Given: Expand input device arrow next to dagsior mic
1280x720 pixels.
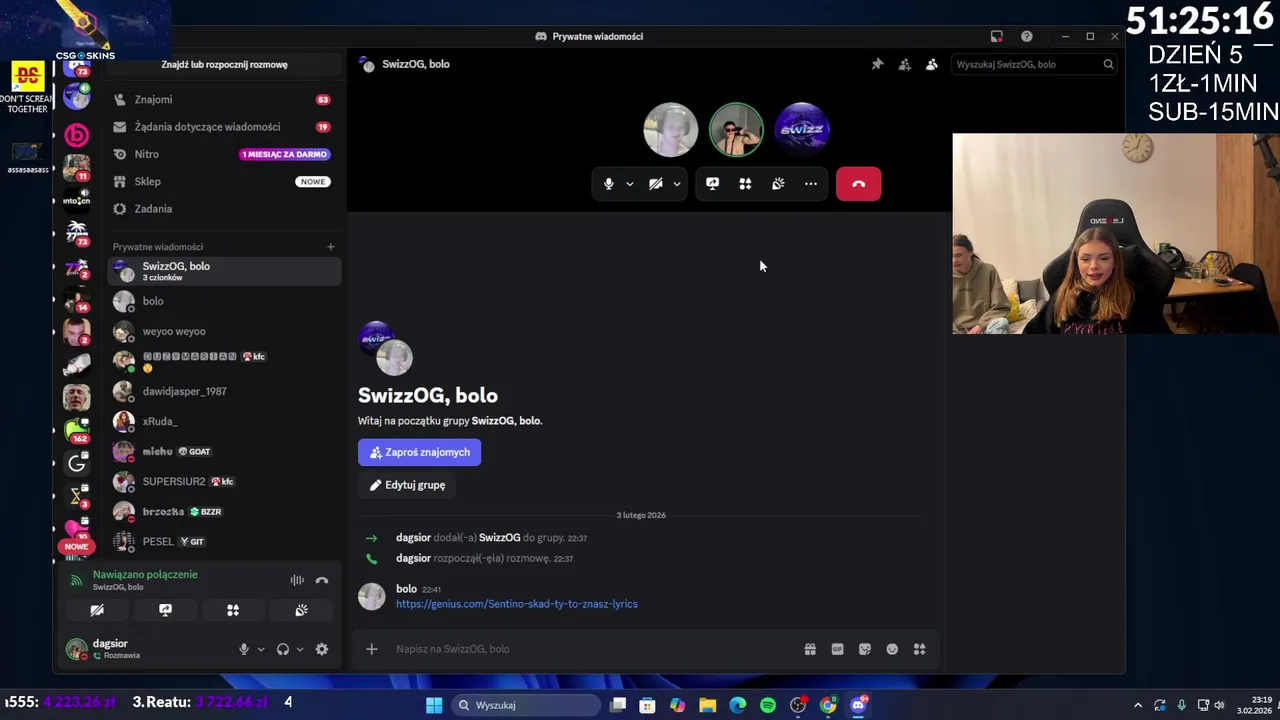Looking at the screenshot, I should coord(261,649).
